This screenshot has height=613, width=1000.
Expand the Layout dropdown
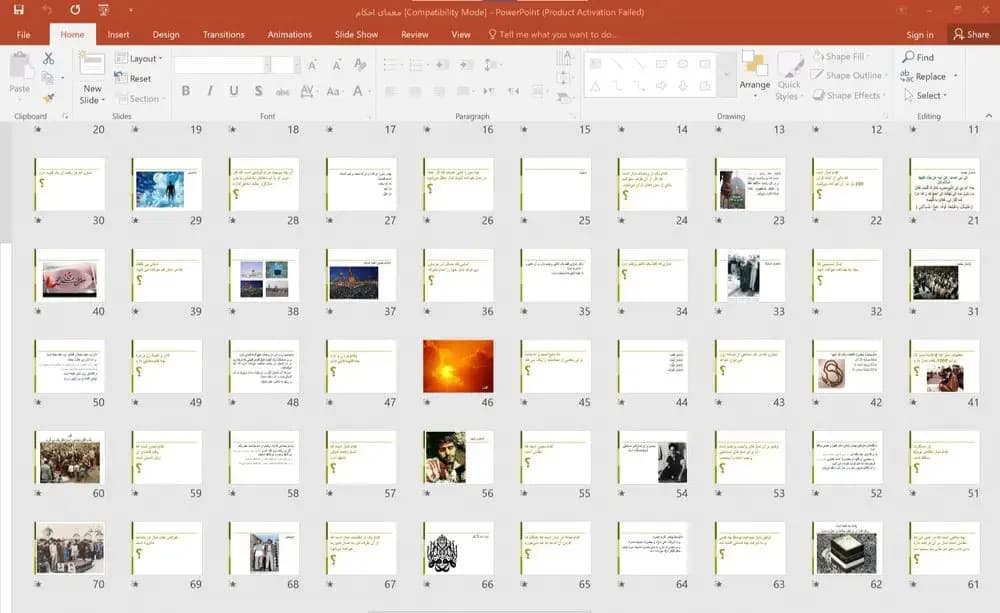(139, 59)
